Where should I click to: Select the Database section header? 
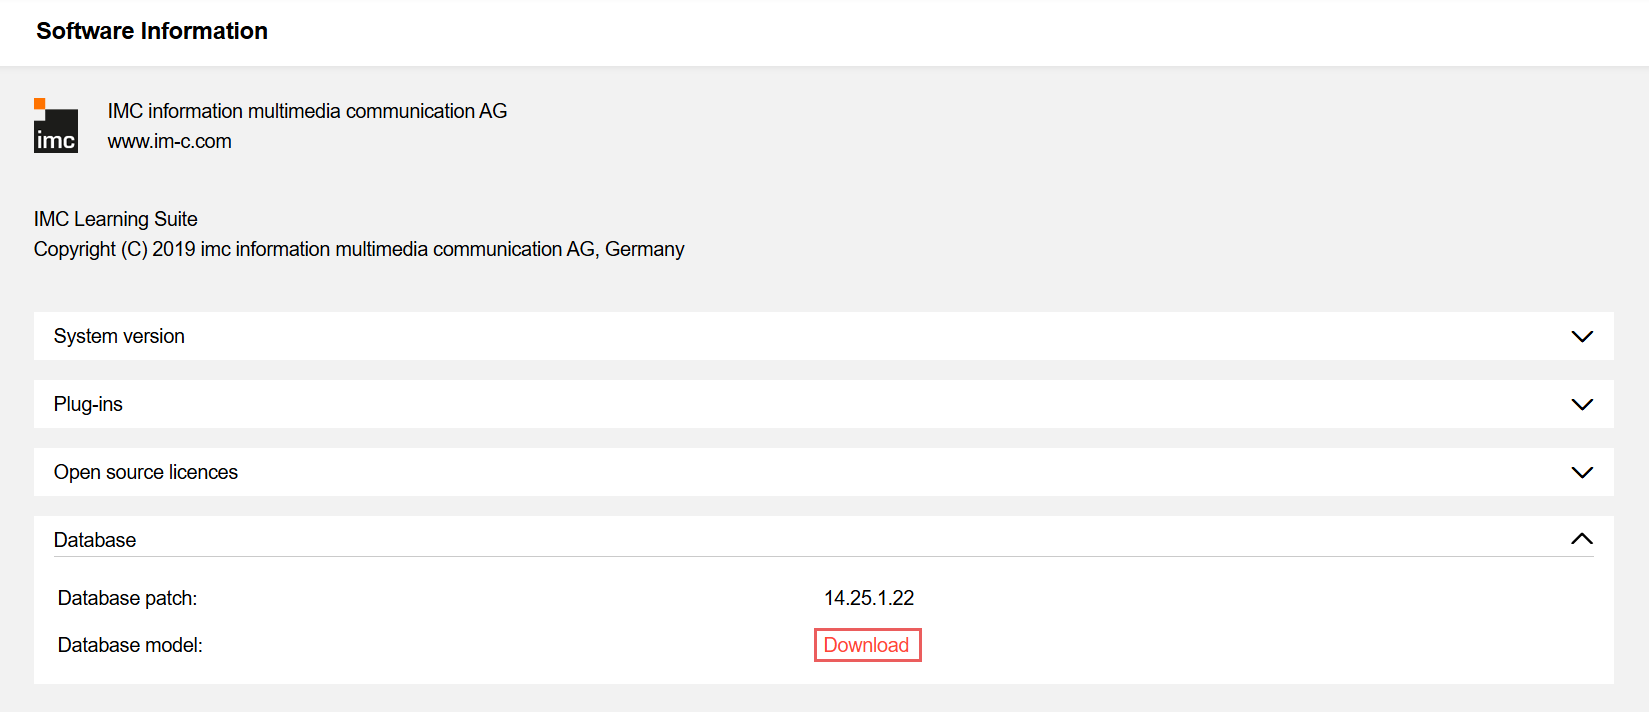95,539
